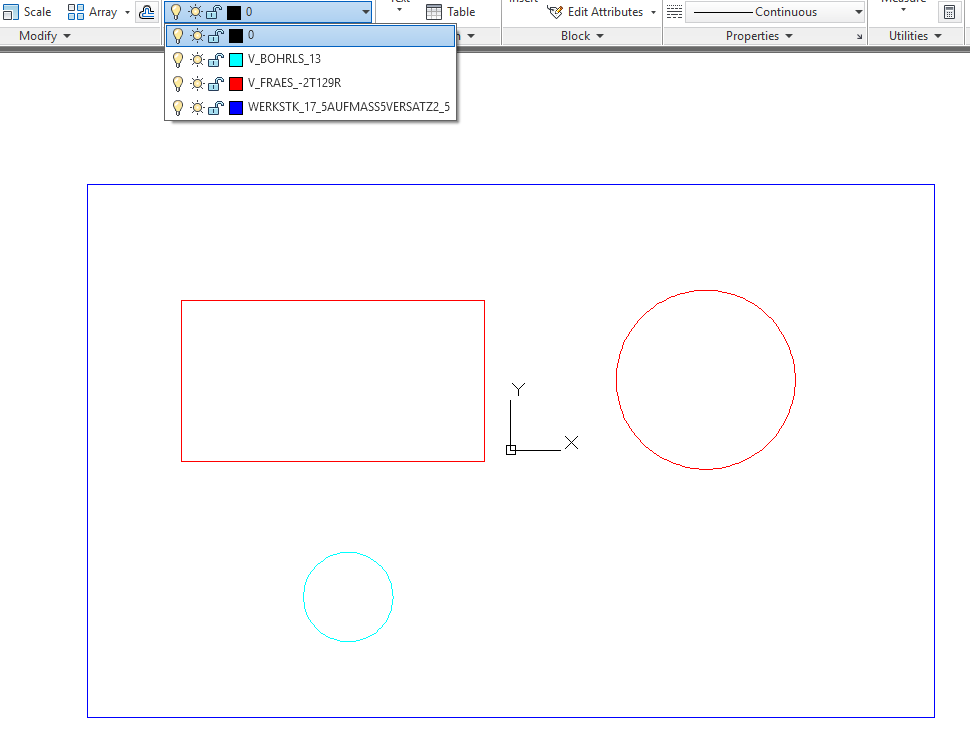This screenshot has width=970, height=753.
Task: Expand the Modify panel
Action: 45,36
